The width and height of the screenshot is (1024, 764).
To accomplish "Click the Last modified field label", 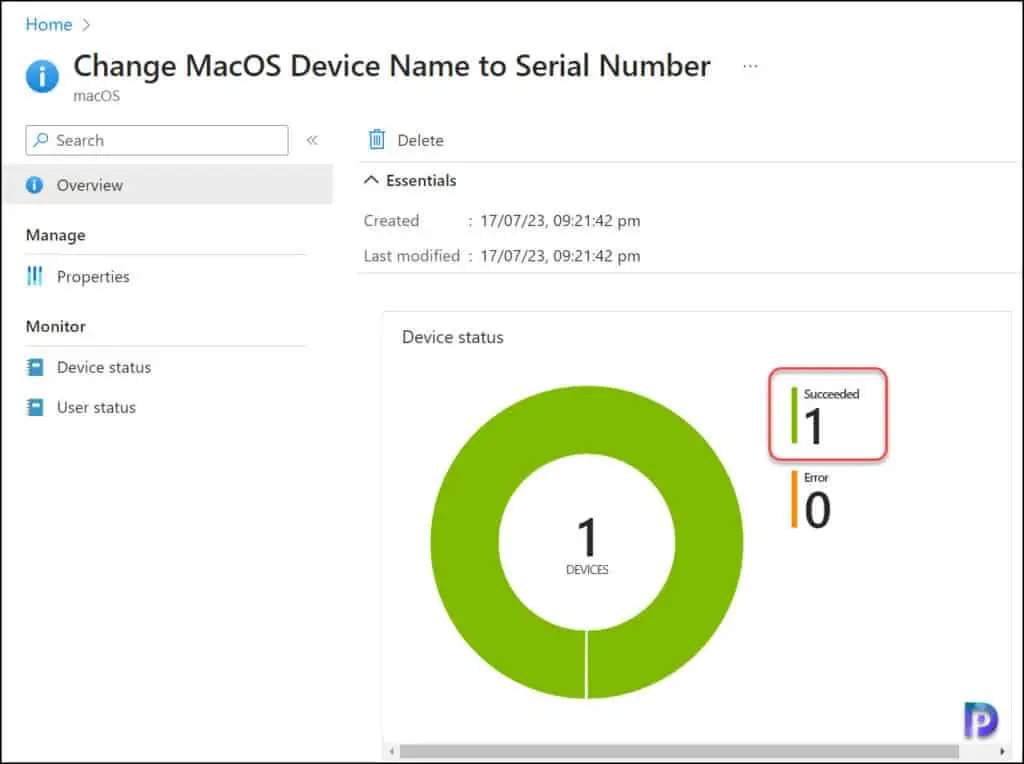I will tap(411, 256).
